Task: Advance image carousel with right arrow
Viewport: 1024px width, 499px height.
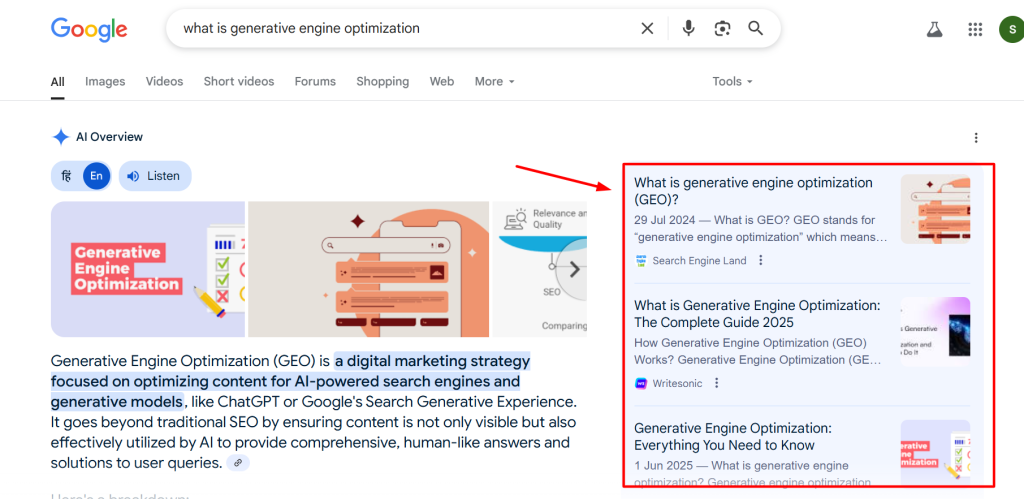Action: coord(574,269)
